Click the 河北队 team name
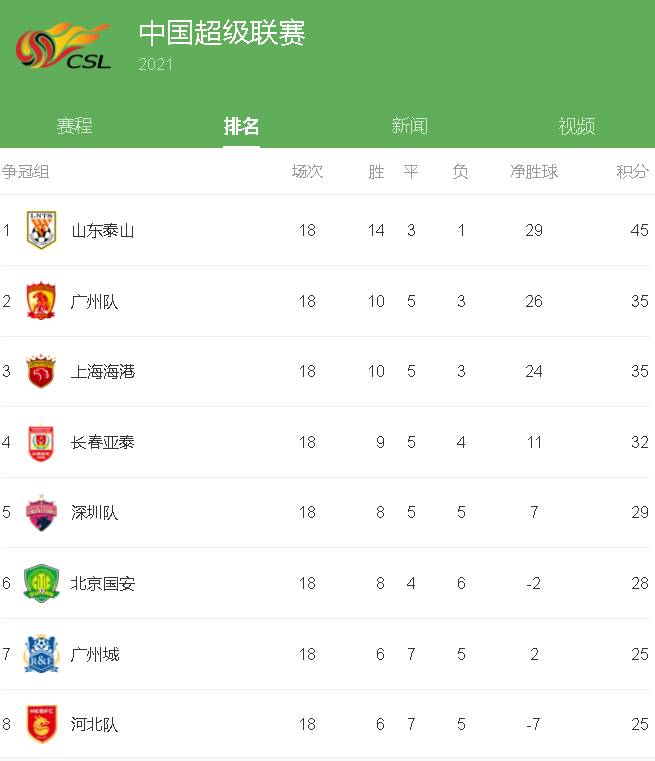The image size is (655, 761). (x=94, y=724)
